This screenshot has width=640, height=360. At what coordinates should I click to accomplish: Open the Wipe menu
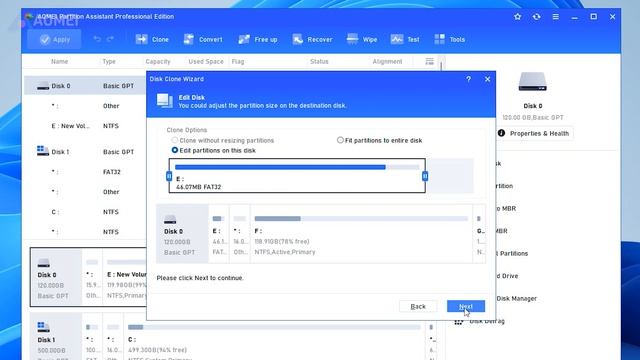pos(362,40)
